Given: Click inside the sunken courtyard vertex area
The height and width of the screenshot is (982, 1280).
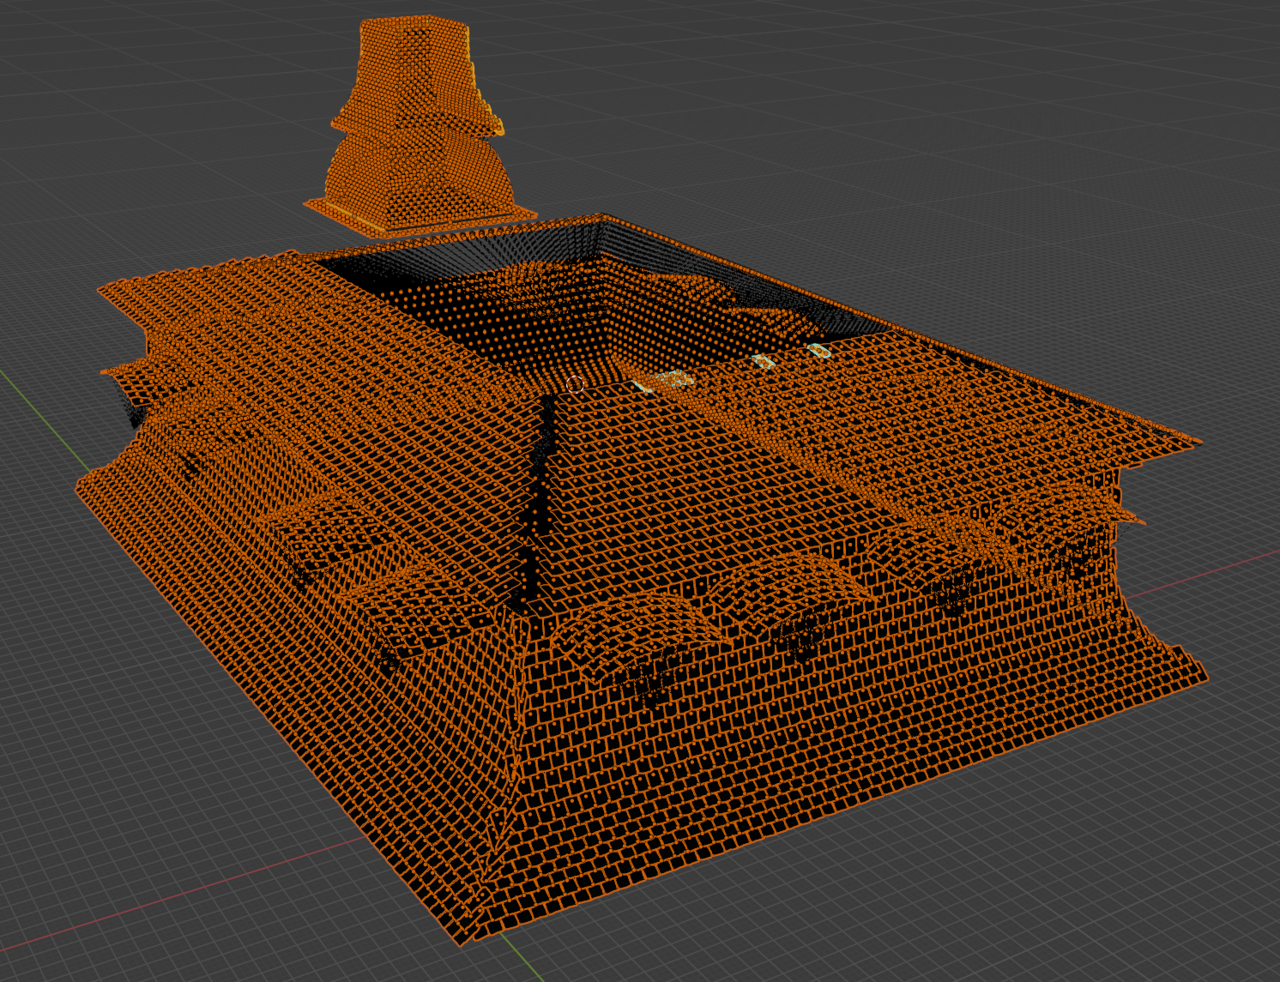Looking at the screenshot, I should (560, 320).
